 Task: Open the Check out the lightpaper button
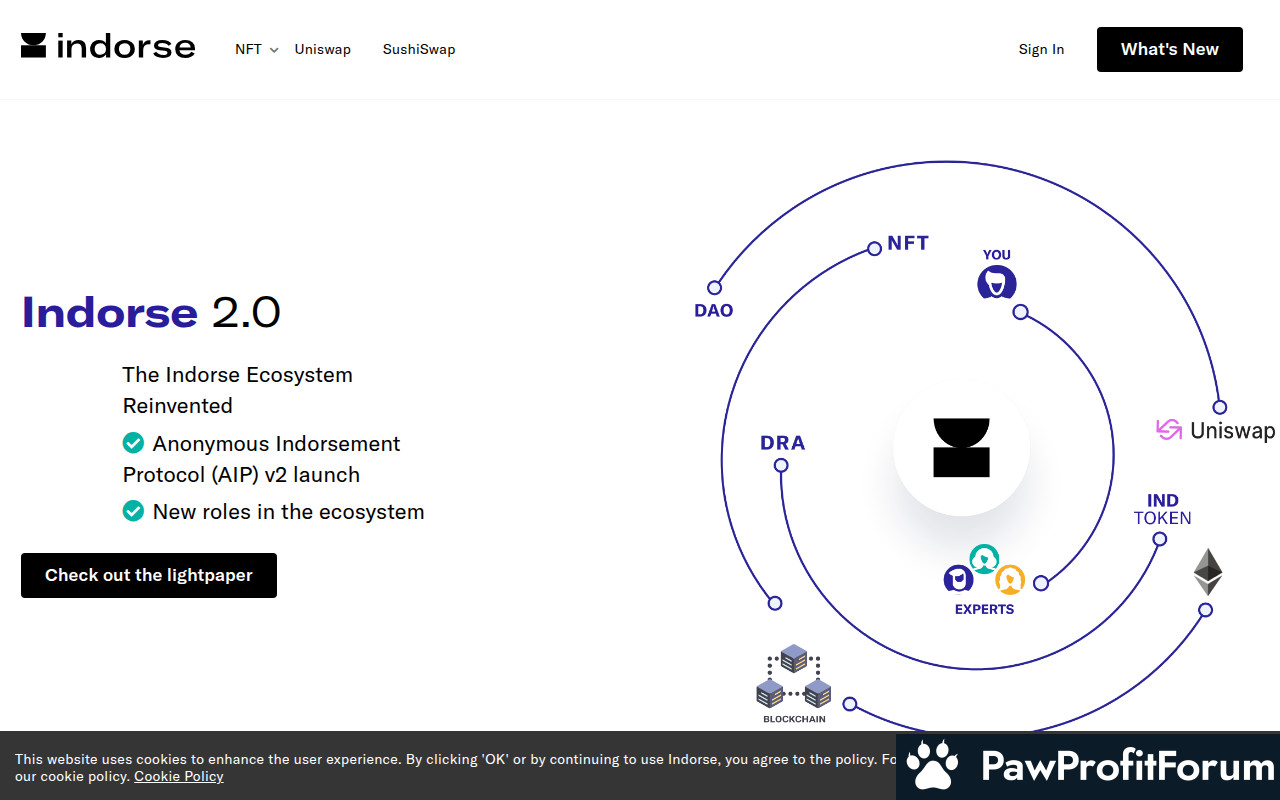click(x=149, y=575)
